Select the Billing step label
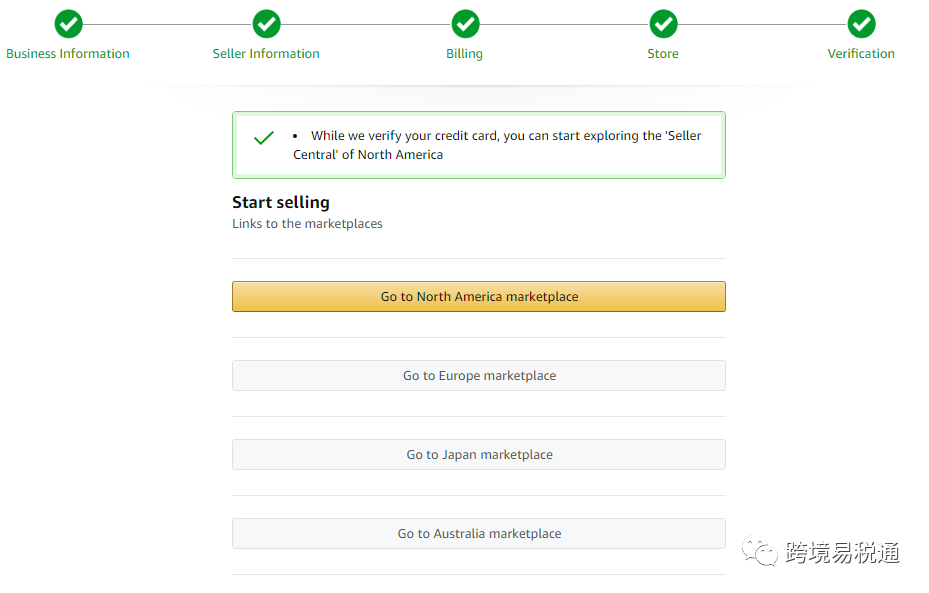Viewport: 929px width, 593px height. 465,54
